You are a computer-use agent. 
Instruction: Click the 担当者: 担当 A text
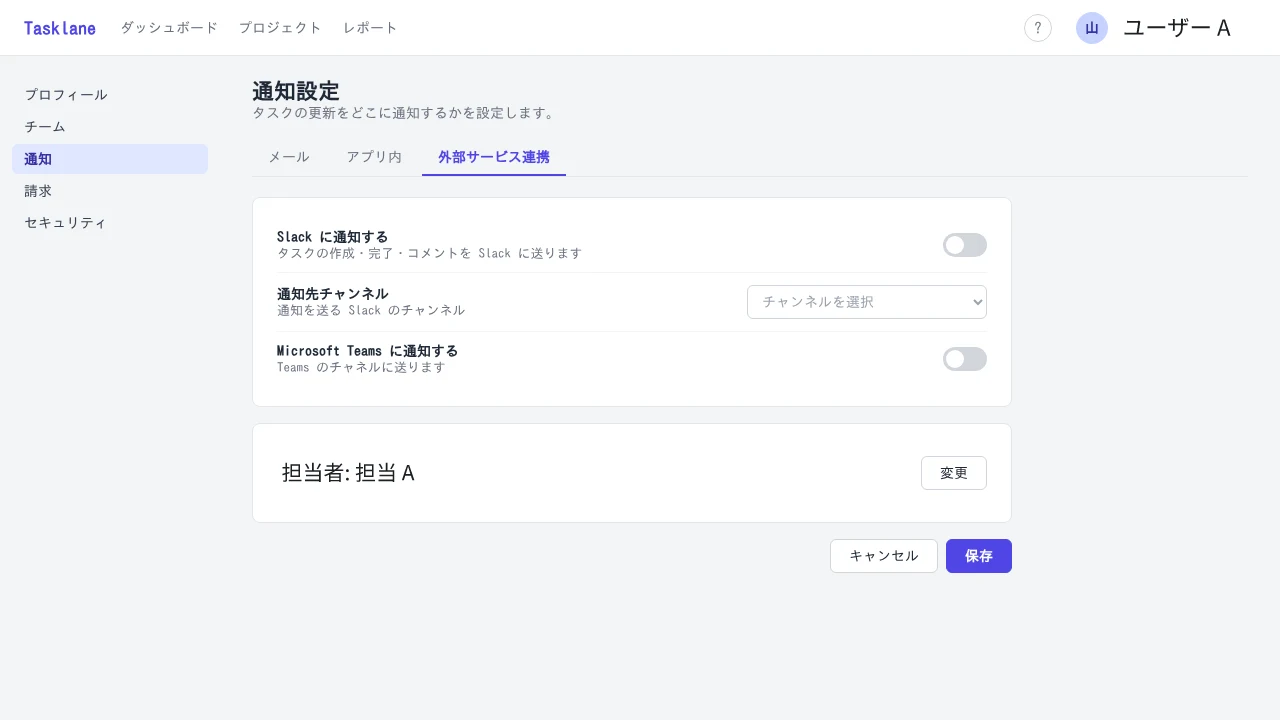[x=348, y=473]
